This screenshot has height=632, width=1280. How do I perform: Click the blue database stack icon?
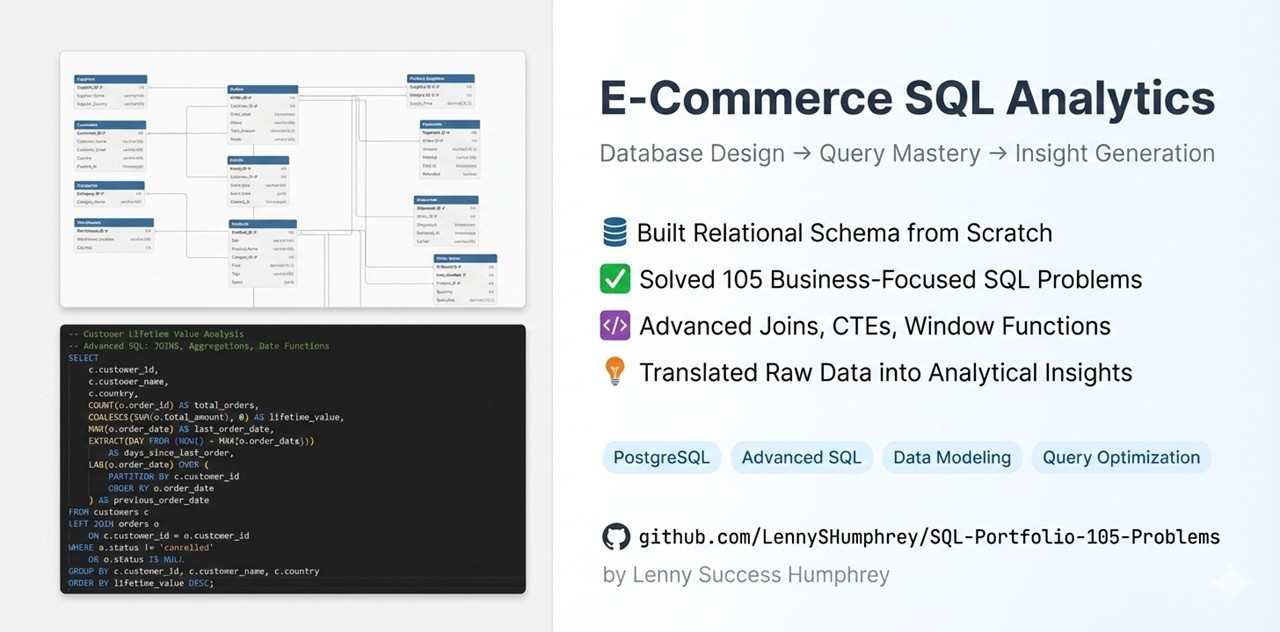coord(615,233)
